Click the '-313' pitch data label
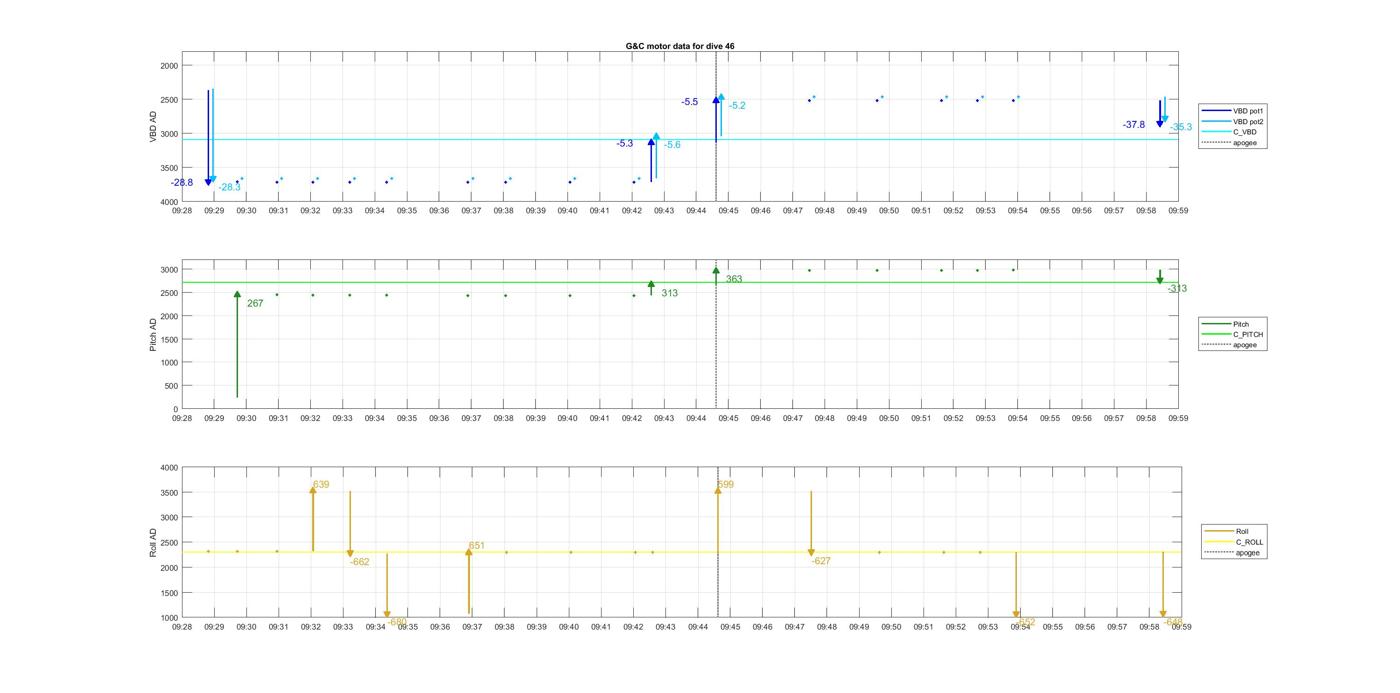 point(1177,289)
